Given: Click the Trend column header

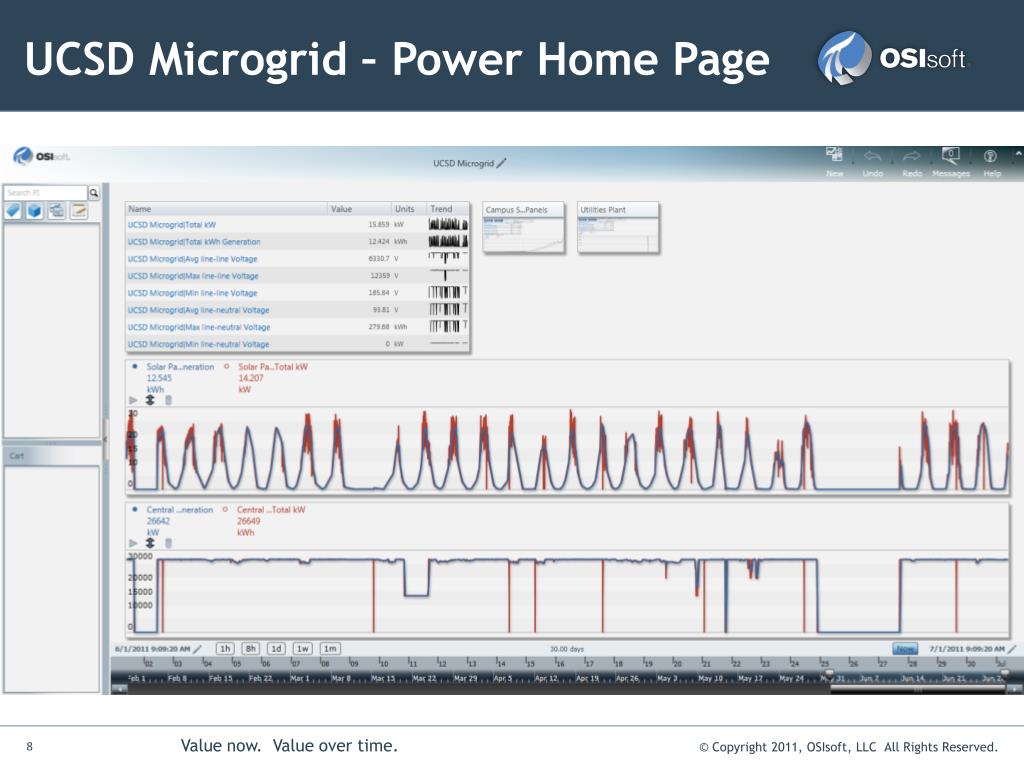Looking at the screenshot, I should [447, 209].
